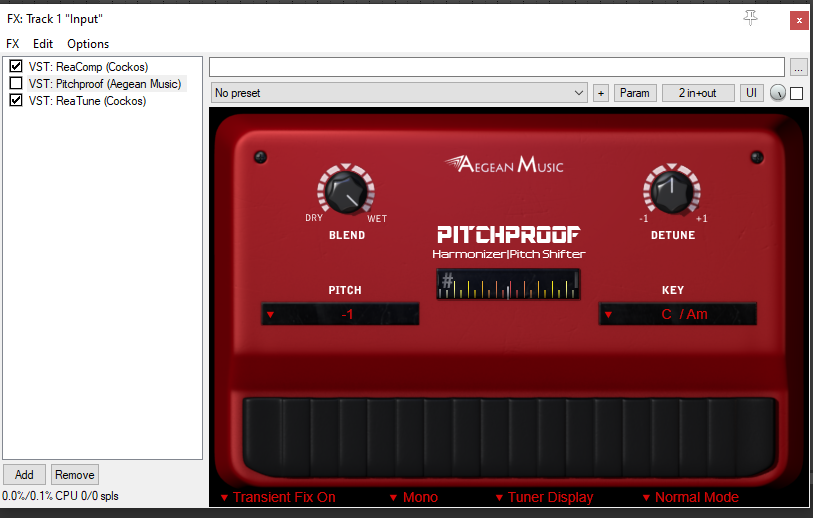Toggle the plugin bypass checkbox at top right
Image resolution: width=813 pixels, height=518 pixels.
point(797,93)
